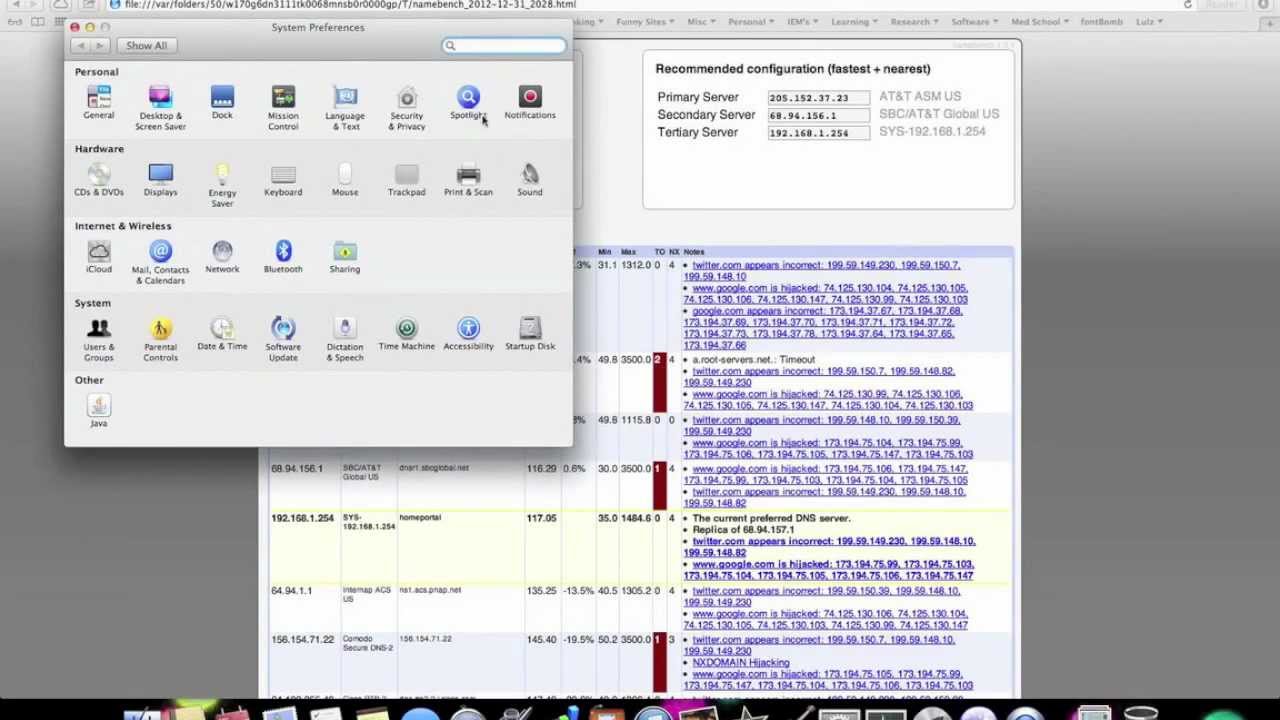
Task: Open the Misc bookmarks folder
Action: point(700,21)
